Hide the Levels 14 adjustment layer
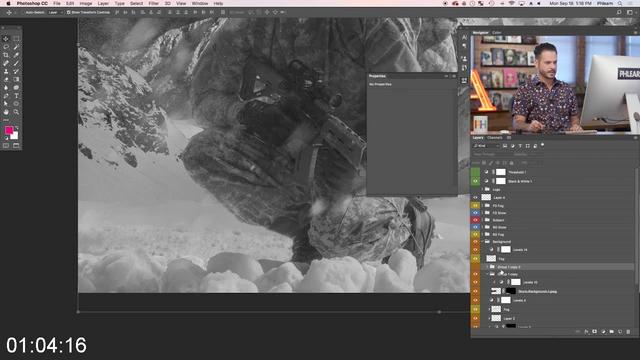The image size is (640, 360). coord(476,249)
